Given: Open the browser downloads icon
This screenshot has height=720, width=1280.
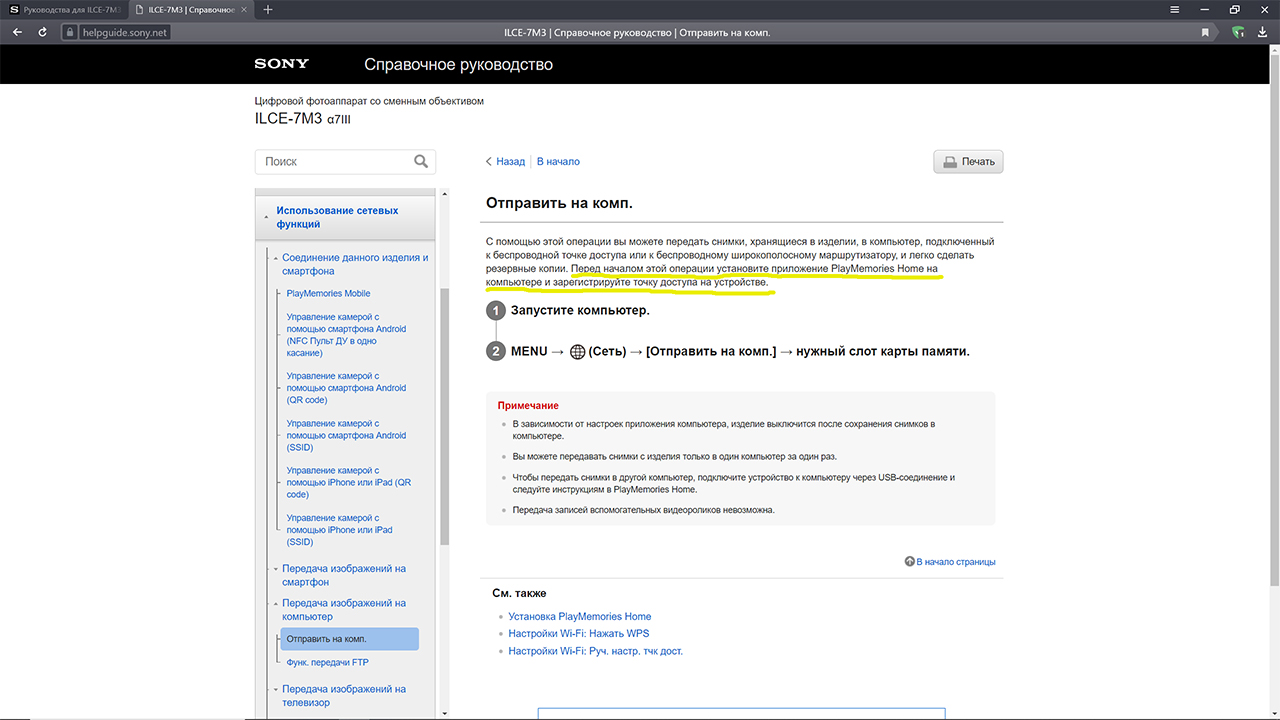Looking at the screenshot, I should tap(1265, 32).
